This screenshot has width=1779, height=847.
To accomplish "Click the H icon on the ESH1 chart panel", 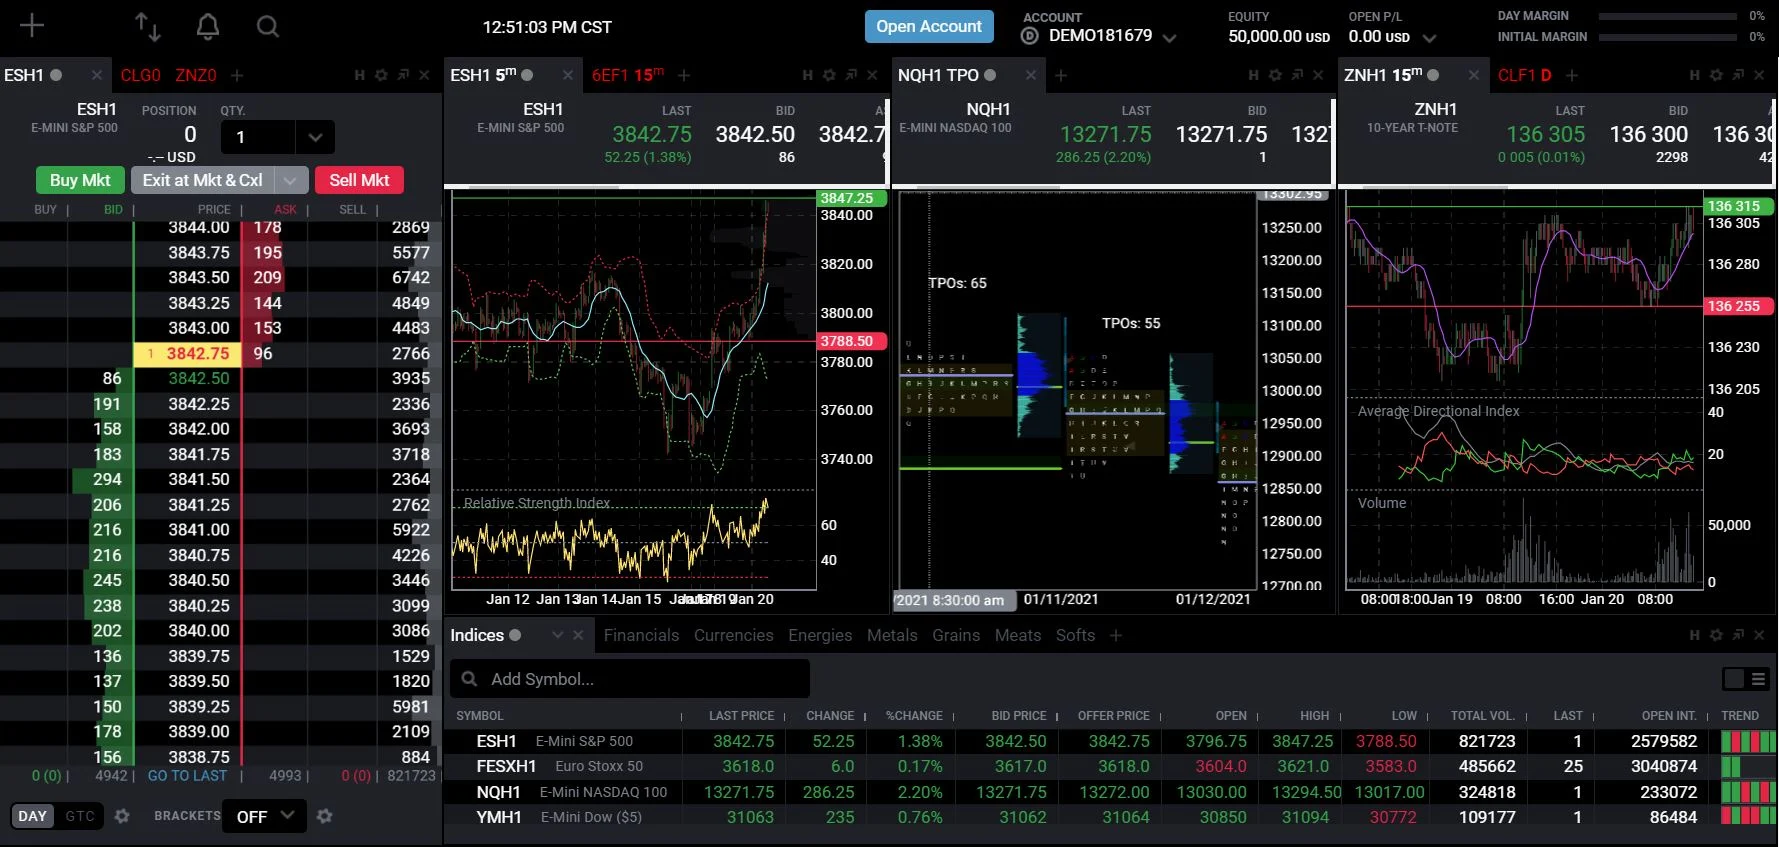I will point(807,75).
